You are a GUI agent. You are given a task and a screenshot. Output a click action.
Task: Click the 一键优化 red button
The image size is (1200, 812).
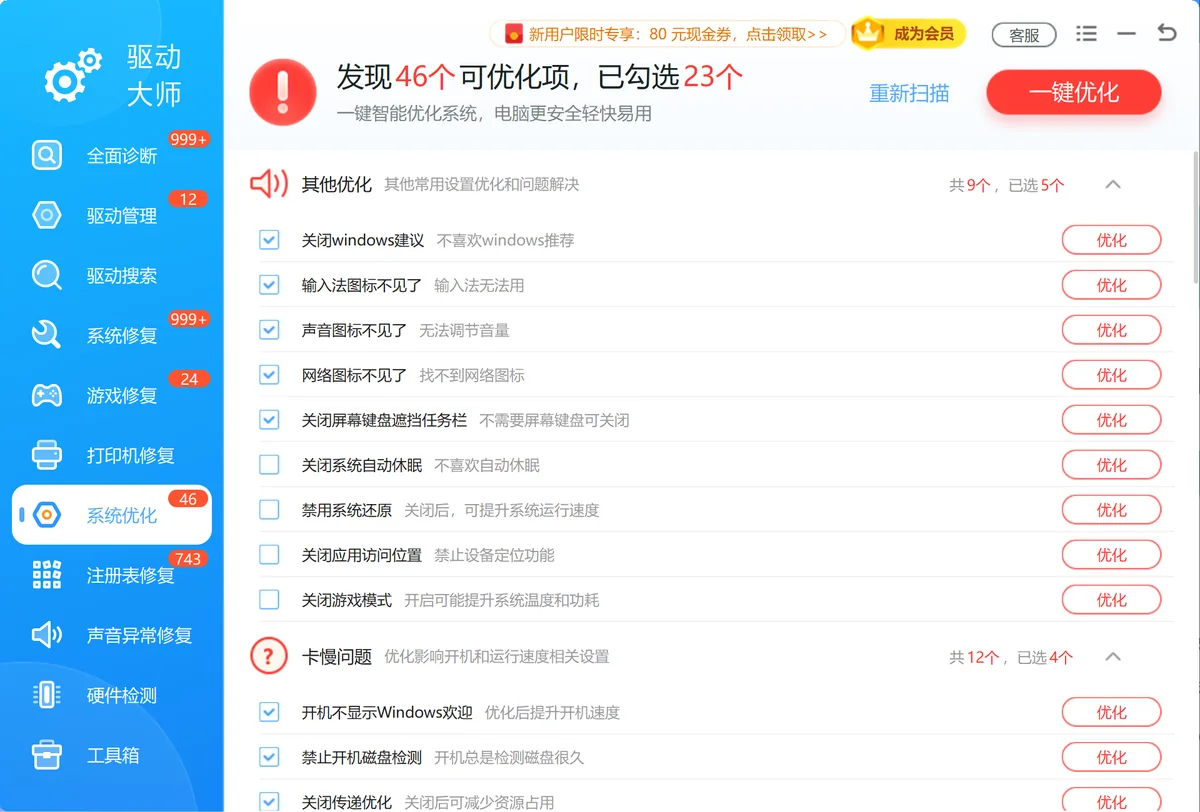click(x=1074, y=93)
